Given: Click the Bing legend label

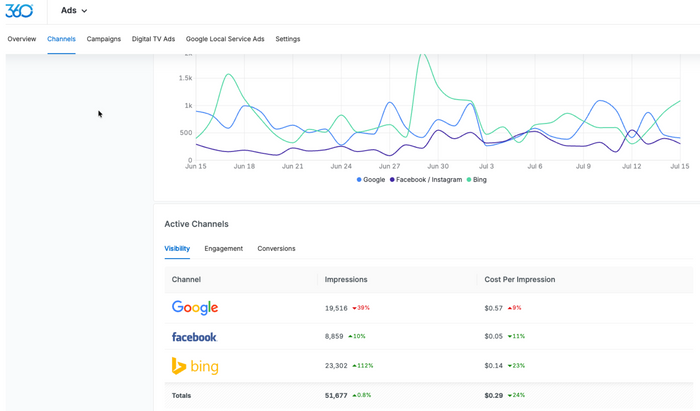Looking at the screenshot, I should (x=480, y=179).
